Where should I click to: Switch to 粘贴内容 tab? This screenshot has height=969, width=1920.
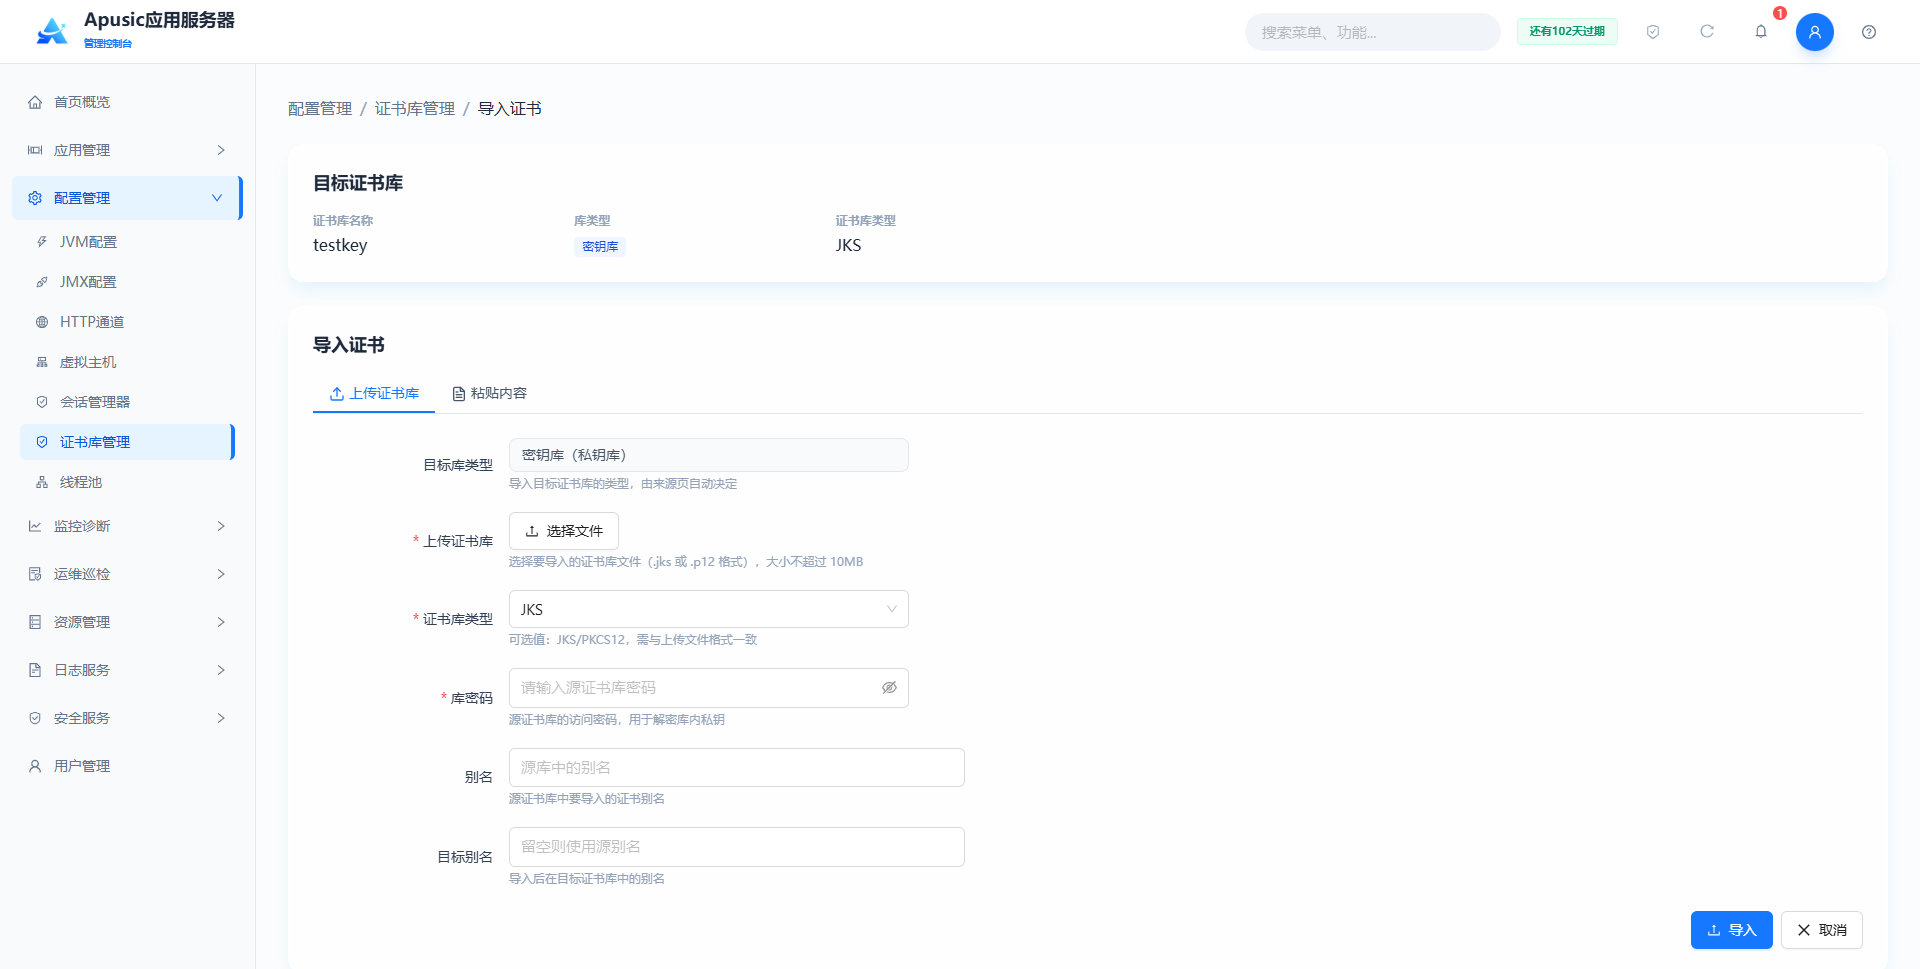[489, 394]
